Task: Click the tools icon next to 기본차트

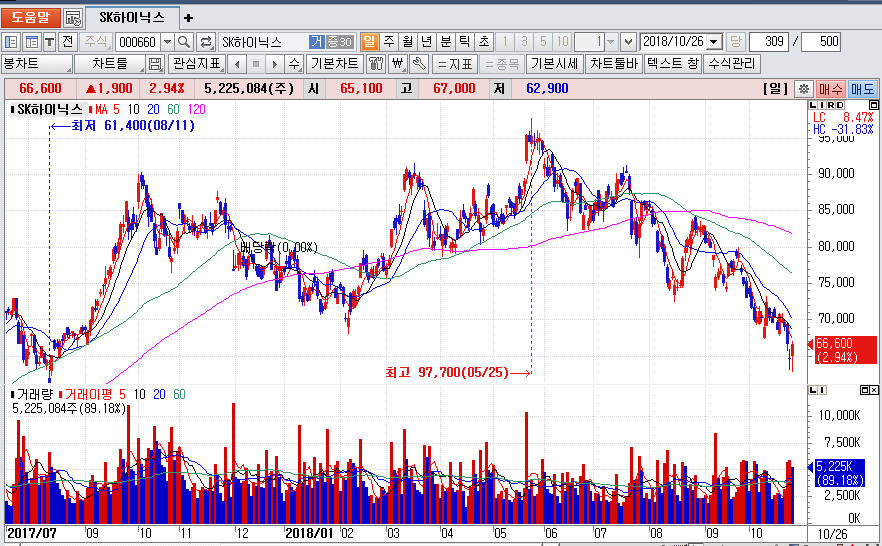Action: click(x=376, y=64)
